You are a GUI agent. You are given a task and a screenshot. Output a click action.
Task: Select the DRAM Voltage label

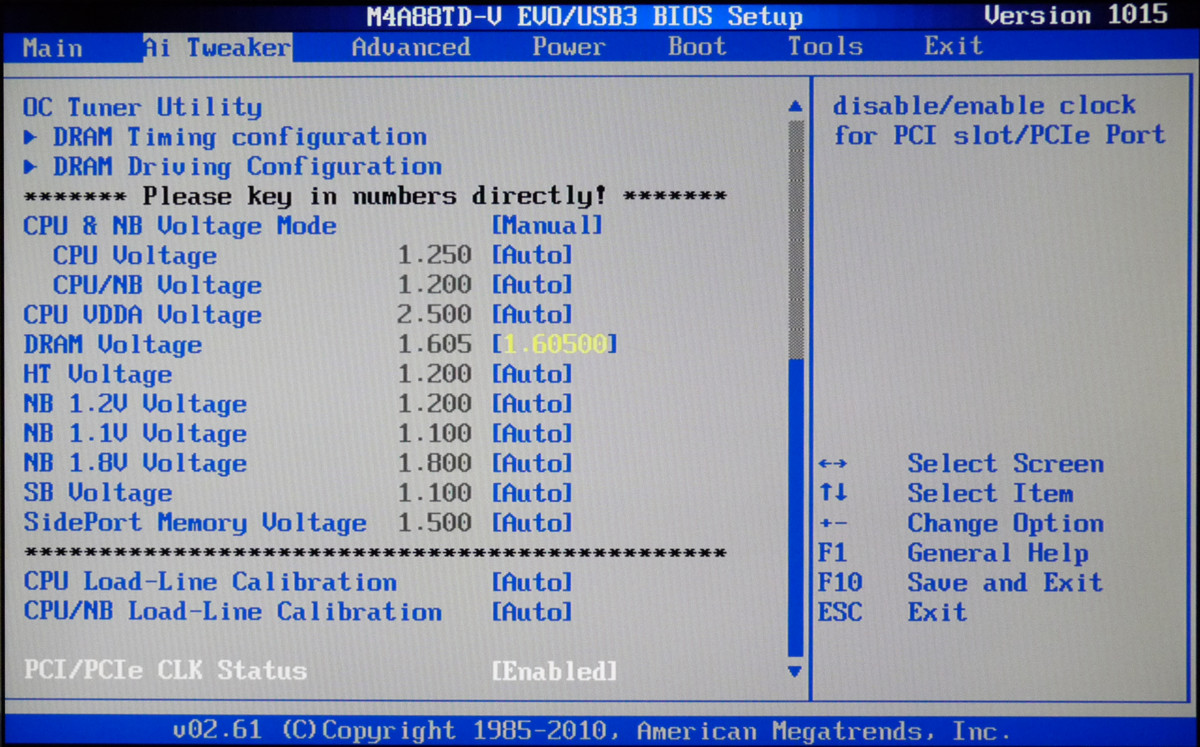[112, 345]
